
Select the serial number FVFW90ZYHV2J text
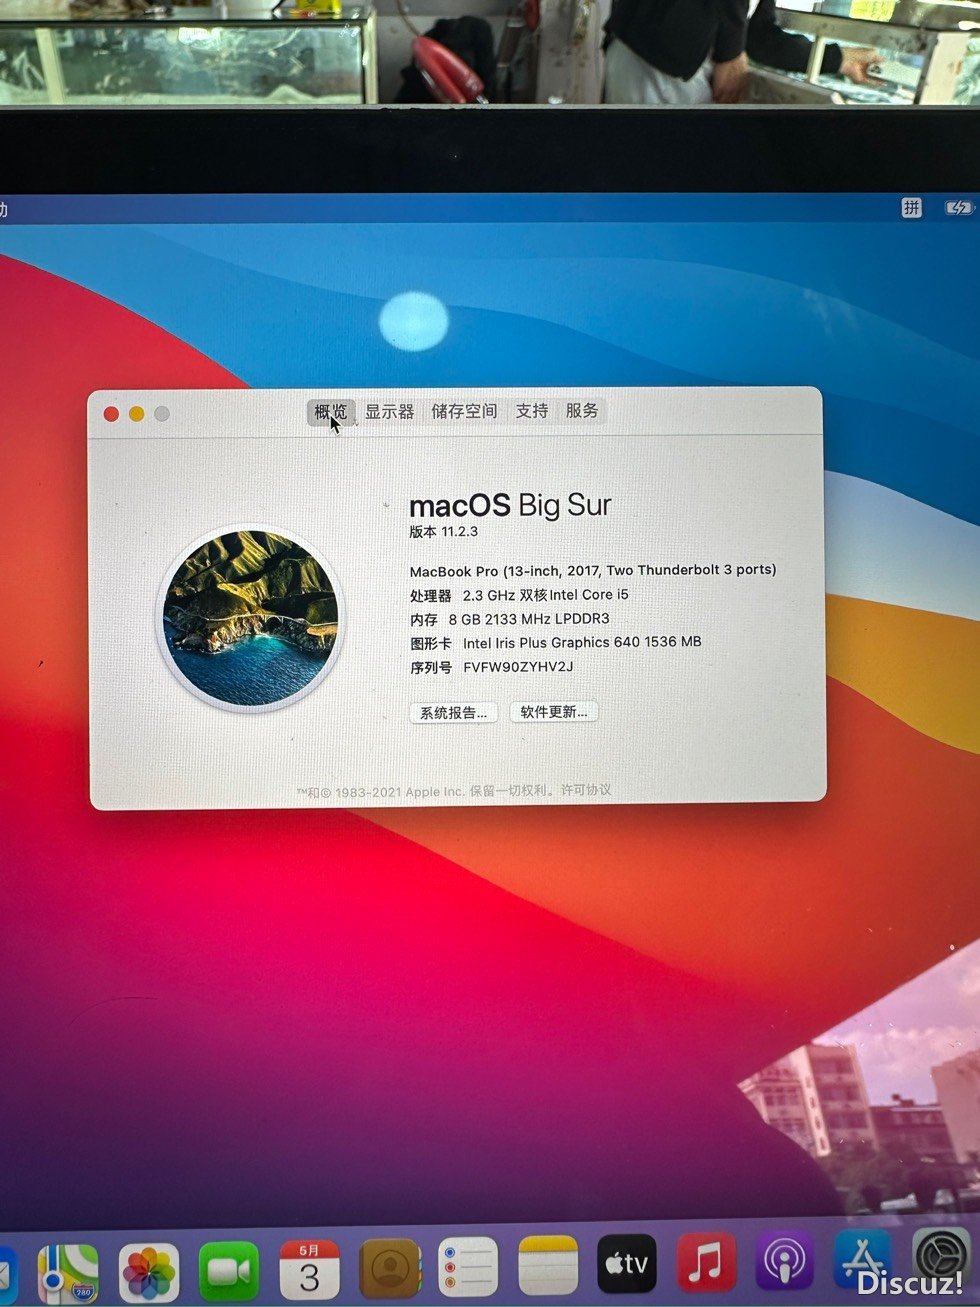click(x=518, y=667)
